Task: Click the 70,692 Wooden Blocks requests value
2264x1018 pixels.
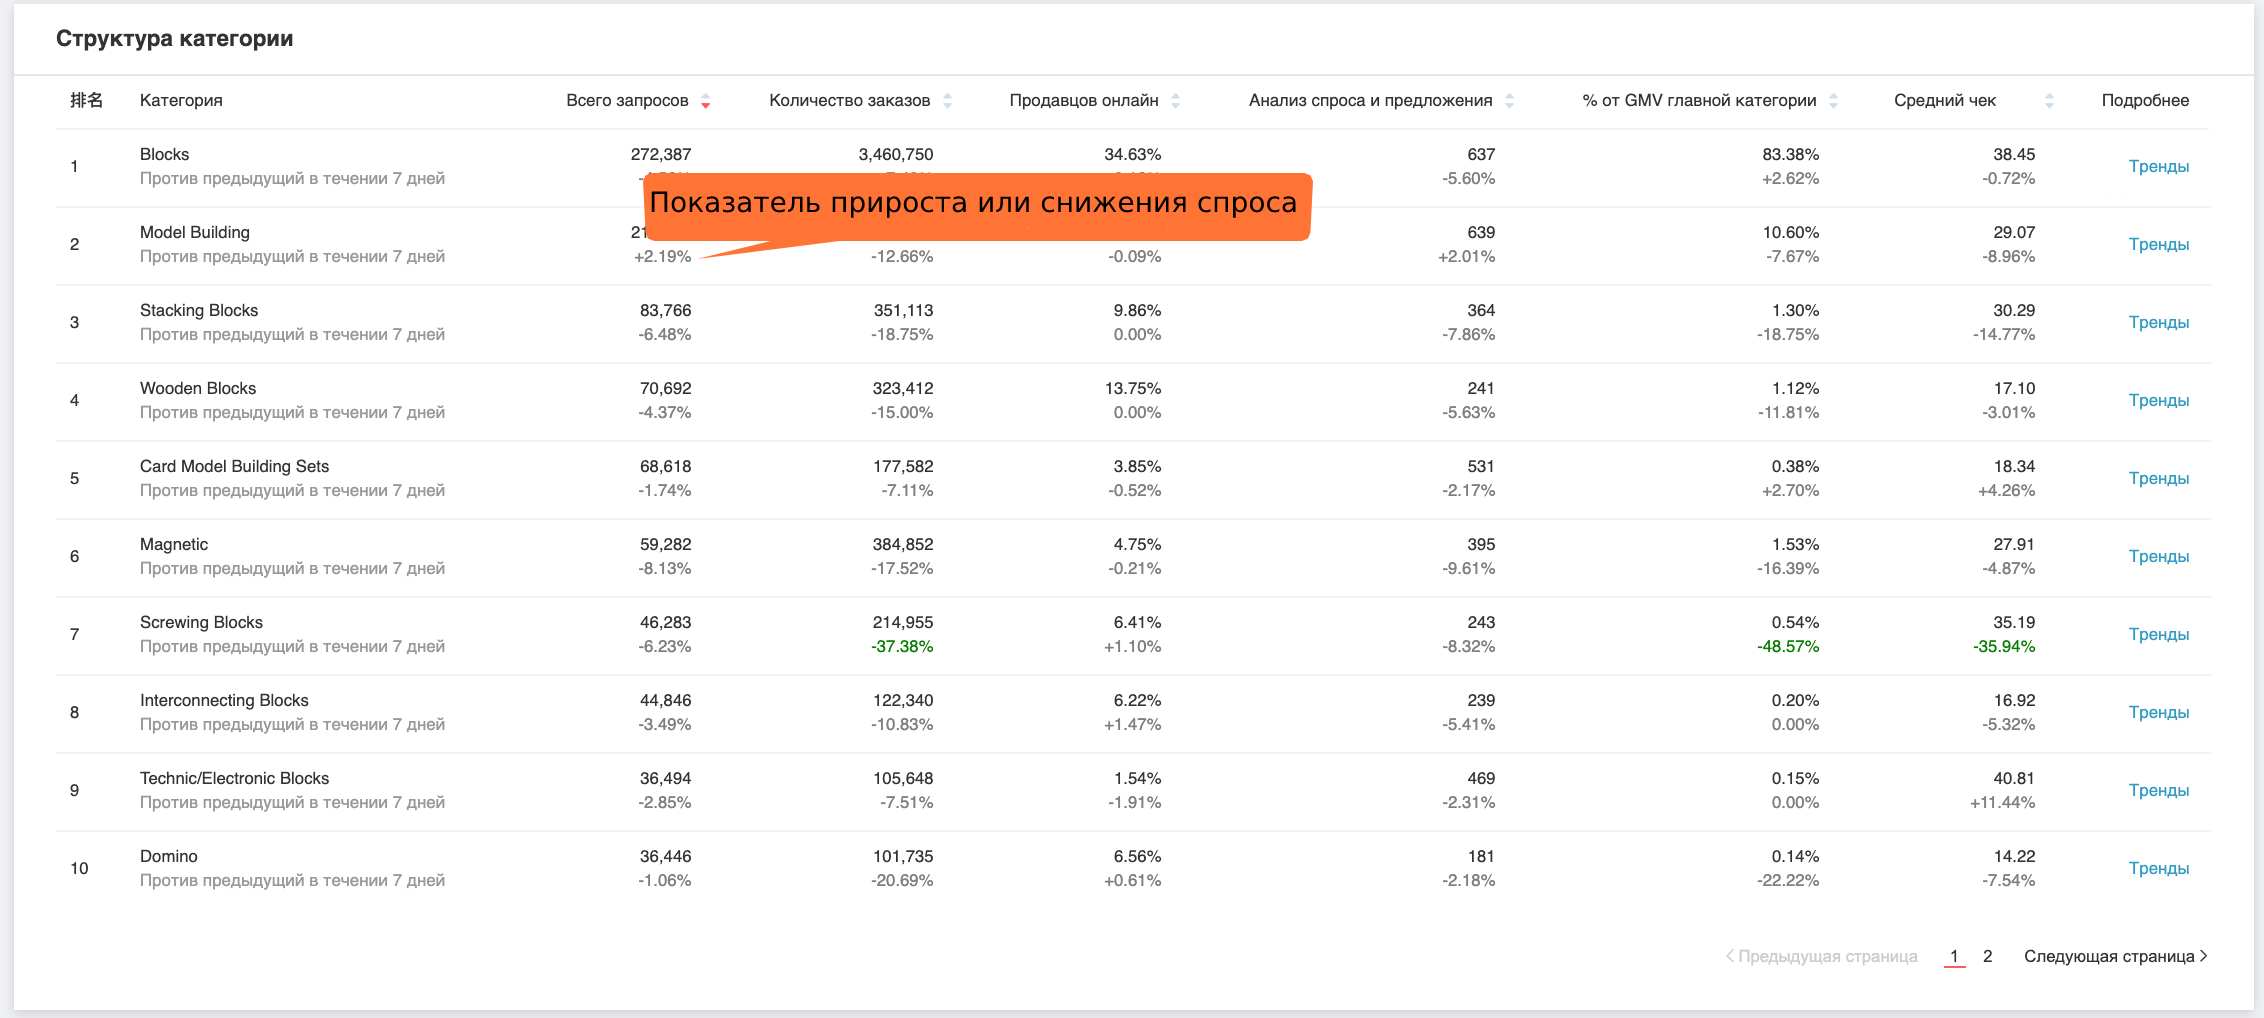Action: point(666,388)
